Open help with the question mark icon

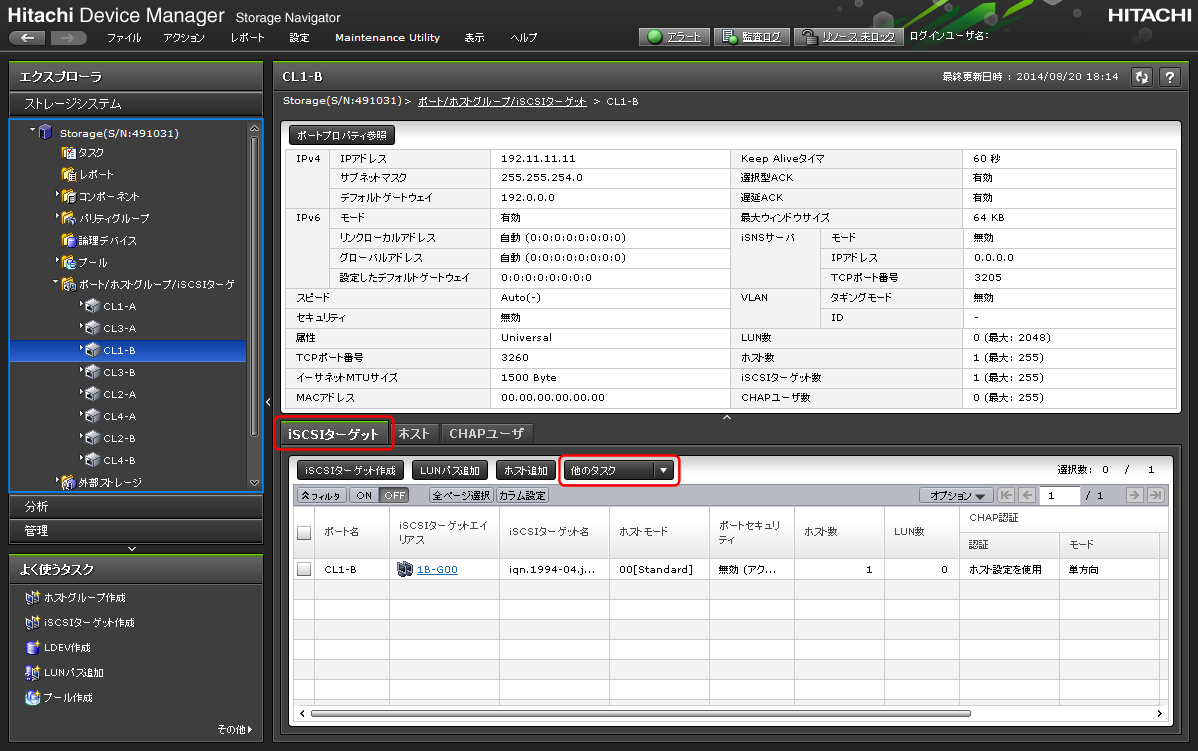coord(1169,77)
